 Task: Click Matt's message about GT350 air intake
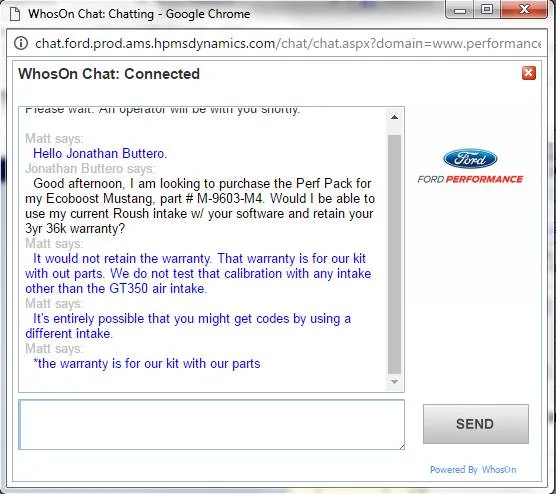[198, 273]
